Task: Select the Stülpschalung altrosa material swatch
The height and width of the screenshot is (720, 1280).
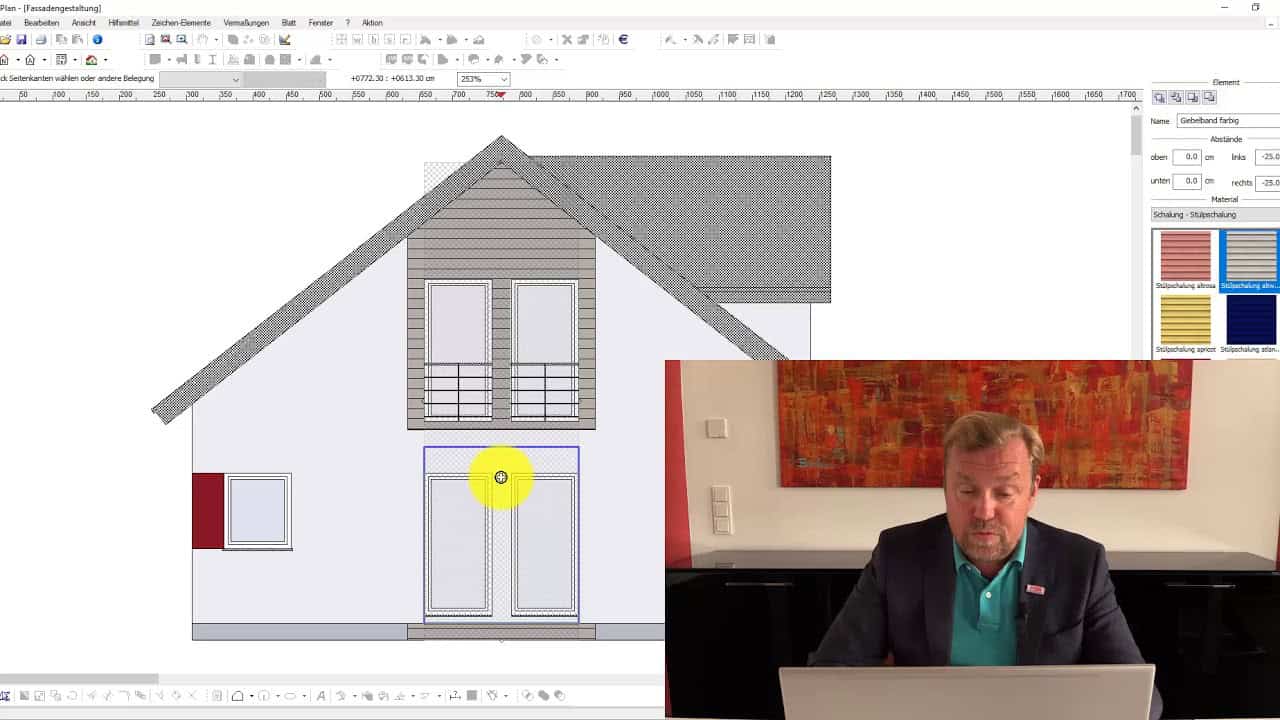Action: pyautogui.click(x=1185, y=258)
